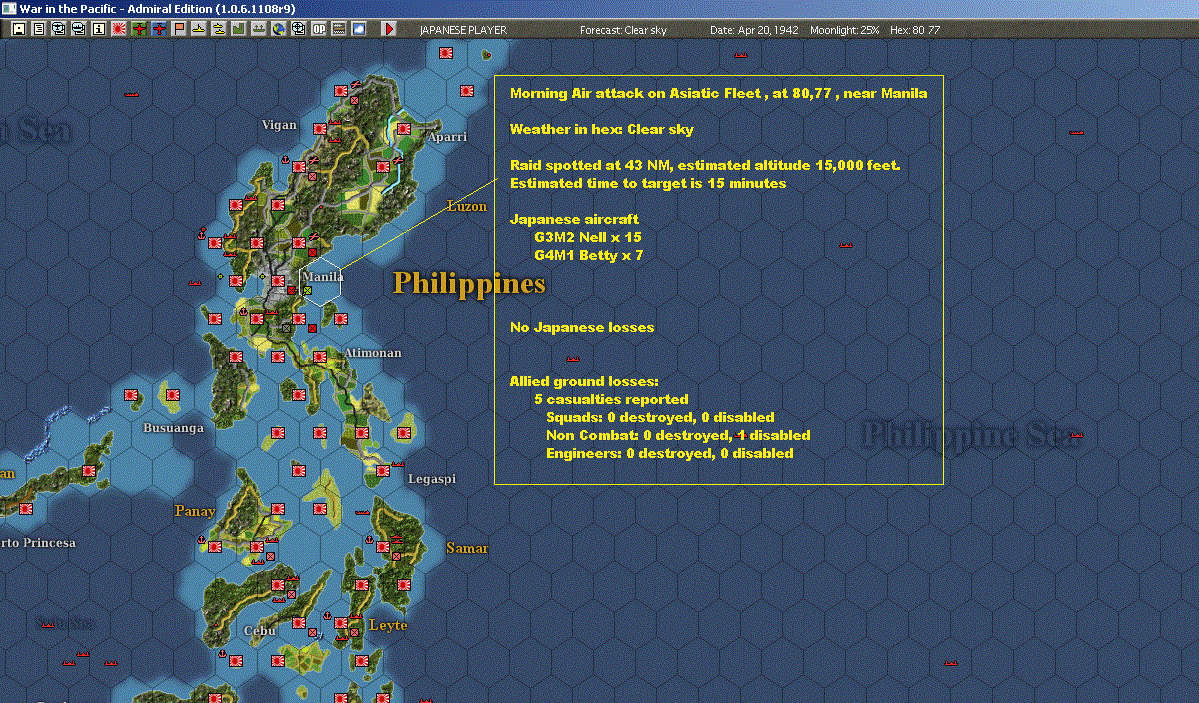Image resolution: width=1199 pixels, height=703 pixels.
Task: Select red plane on green background icon
Action: 138,29
